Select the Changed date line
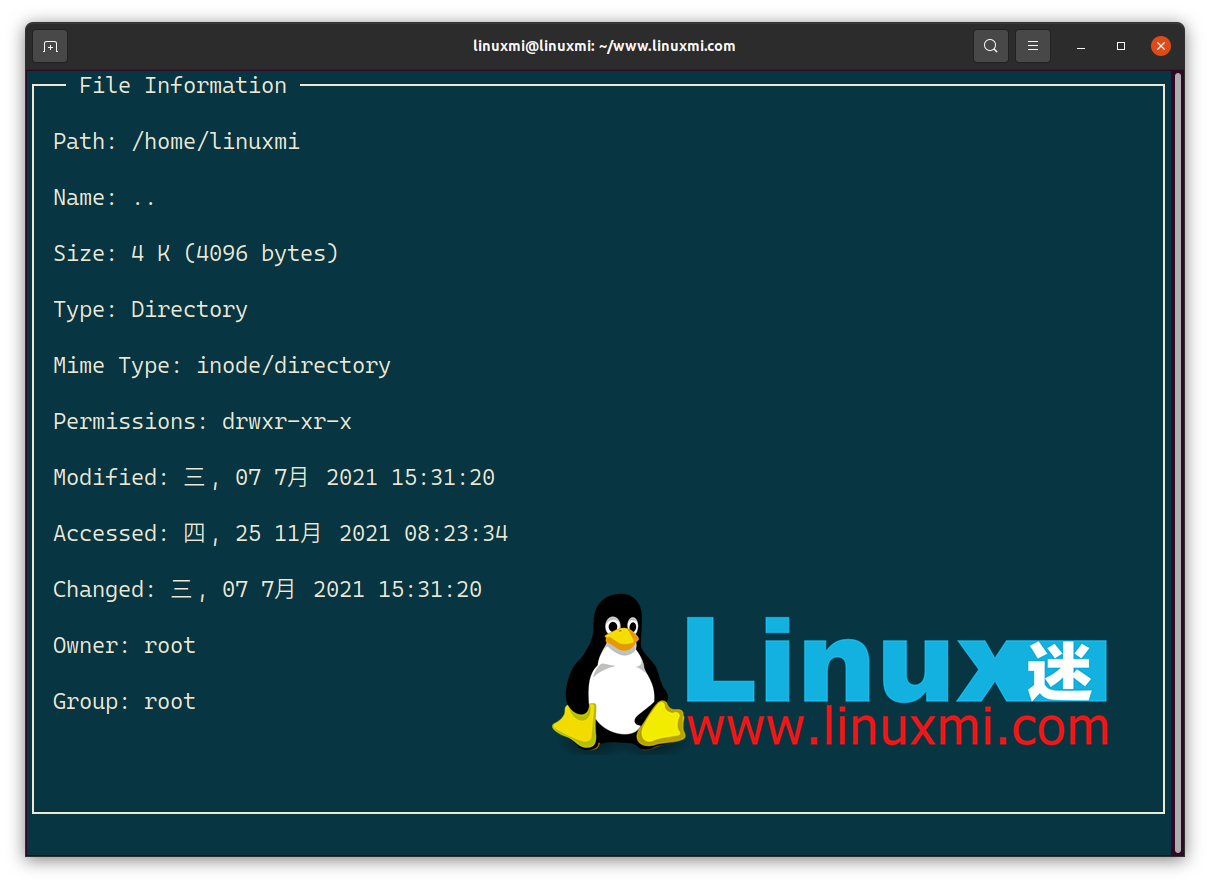Image resolution: width=1210 pixels, height=885 pixels. point(267,590)
